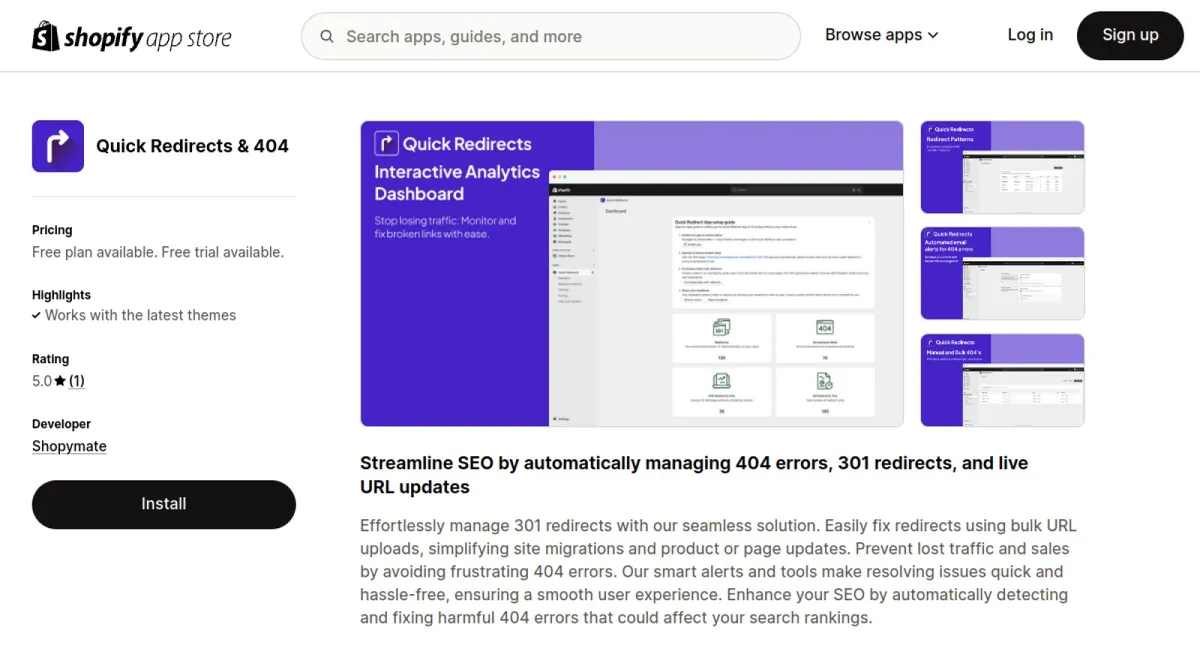Open the Redirect Patterns screenshot thumbnail
The image size is (1200, 650).
pos(1002,167)
